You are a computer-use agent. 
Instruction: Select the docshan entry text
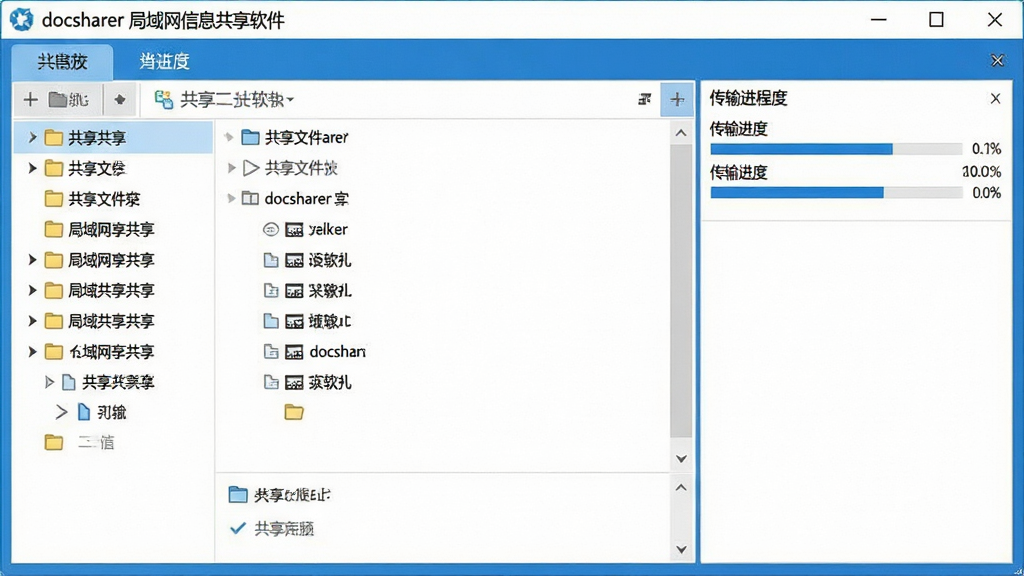pos(337,351)
